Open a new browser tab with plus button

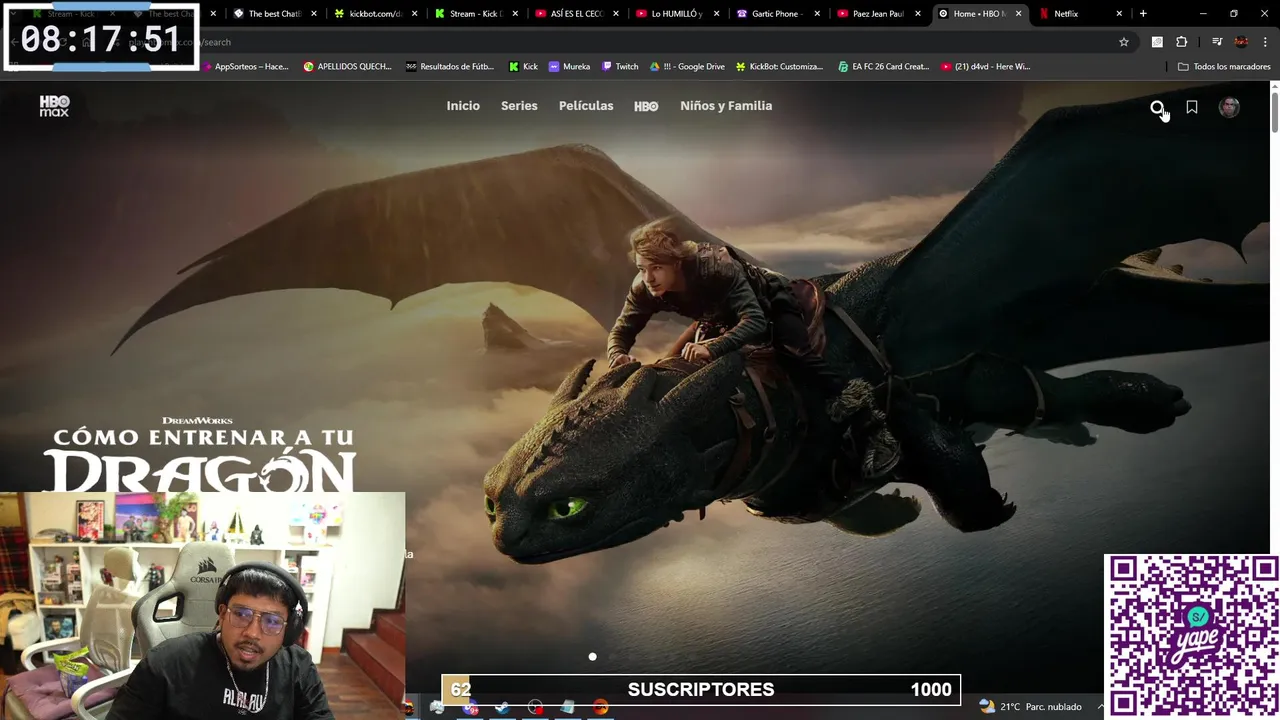point(1143,14)
